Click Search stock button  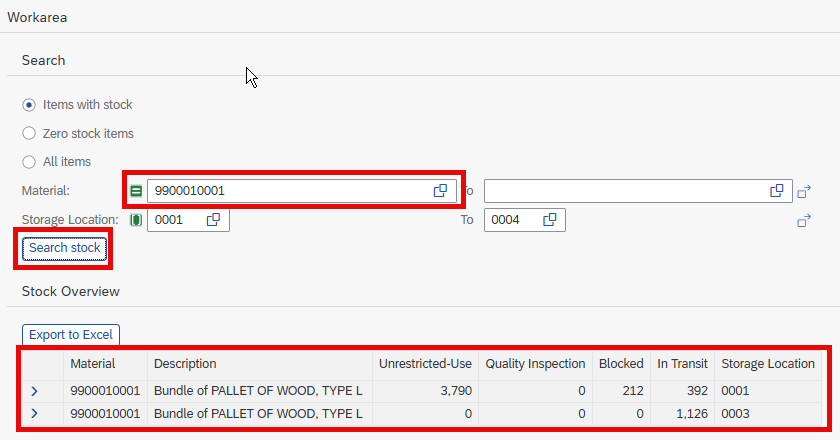click(65, 248)
